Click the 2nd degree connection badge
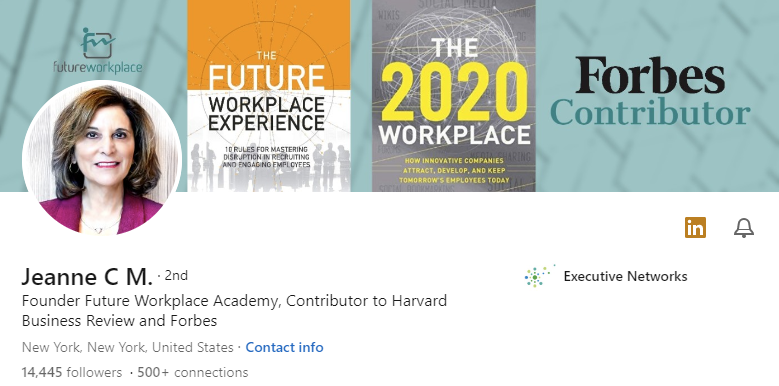Image resolution: width=779 pixels, height=386 pixels. 176,275
